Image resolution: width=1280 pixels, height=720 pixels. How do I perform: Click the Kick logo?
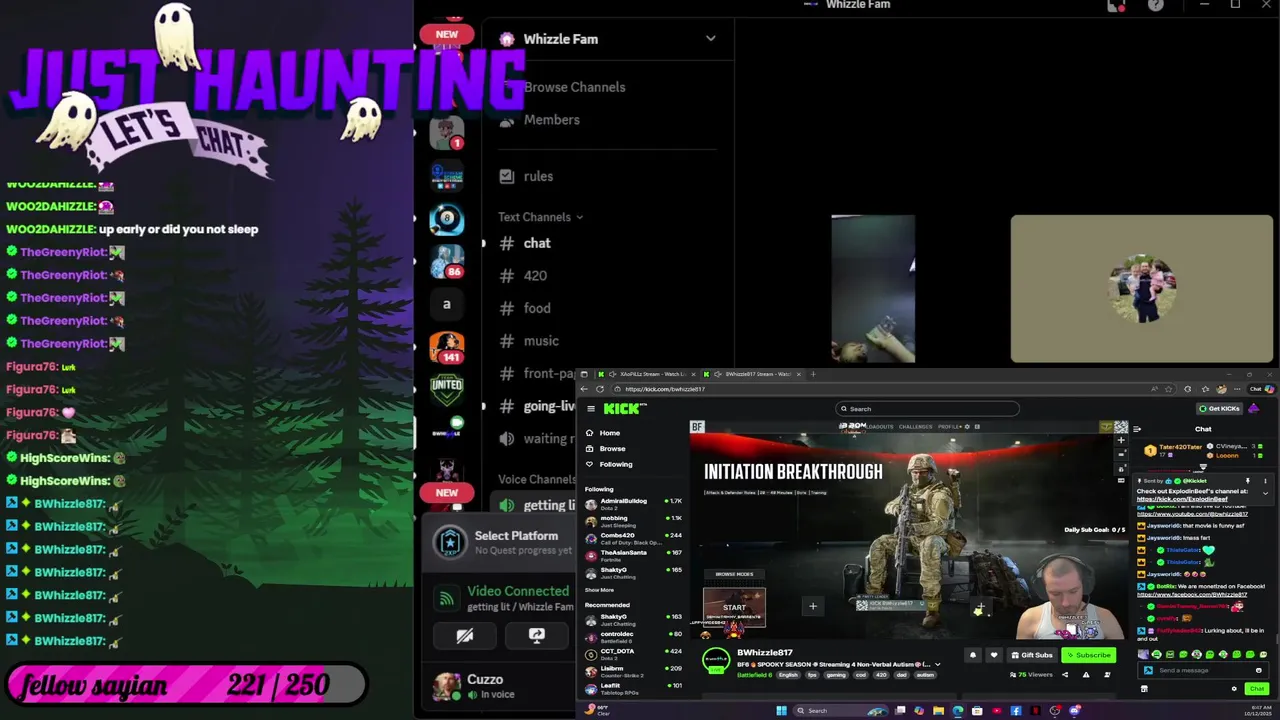pos(624,408)
